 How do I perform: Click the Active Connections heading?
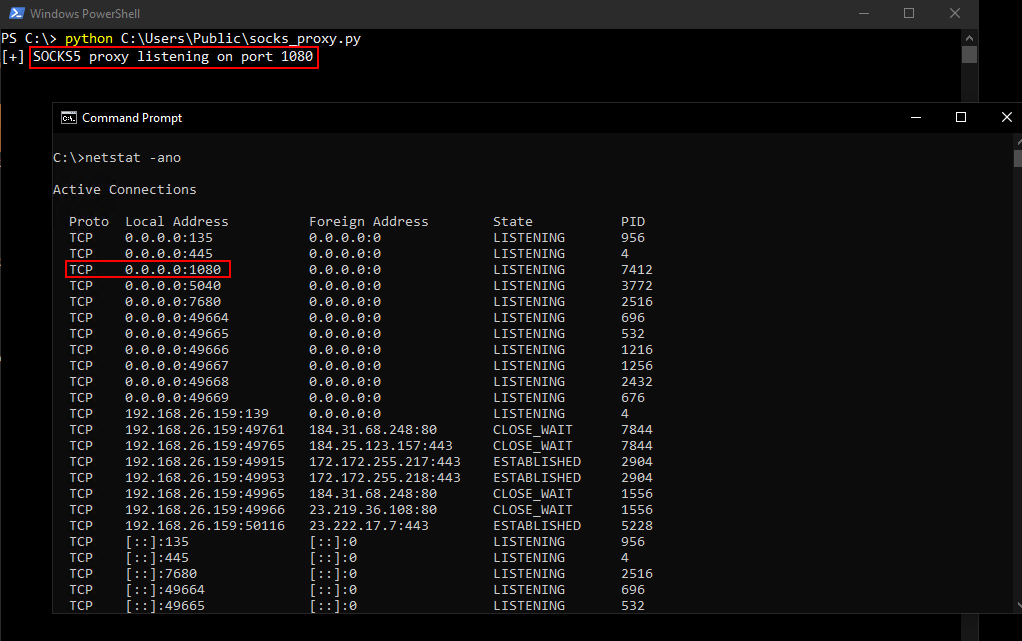pos(124,190)
